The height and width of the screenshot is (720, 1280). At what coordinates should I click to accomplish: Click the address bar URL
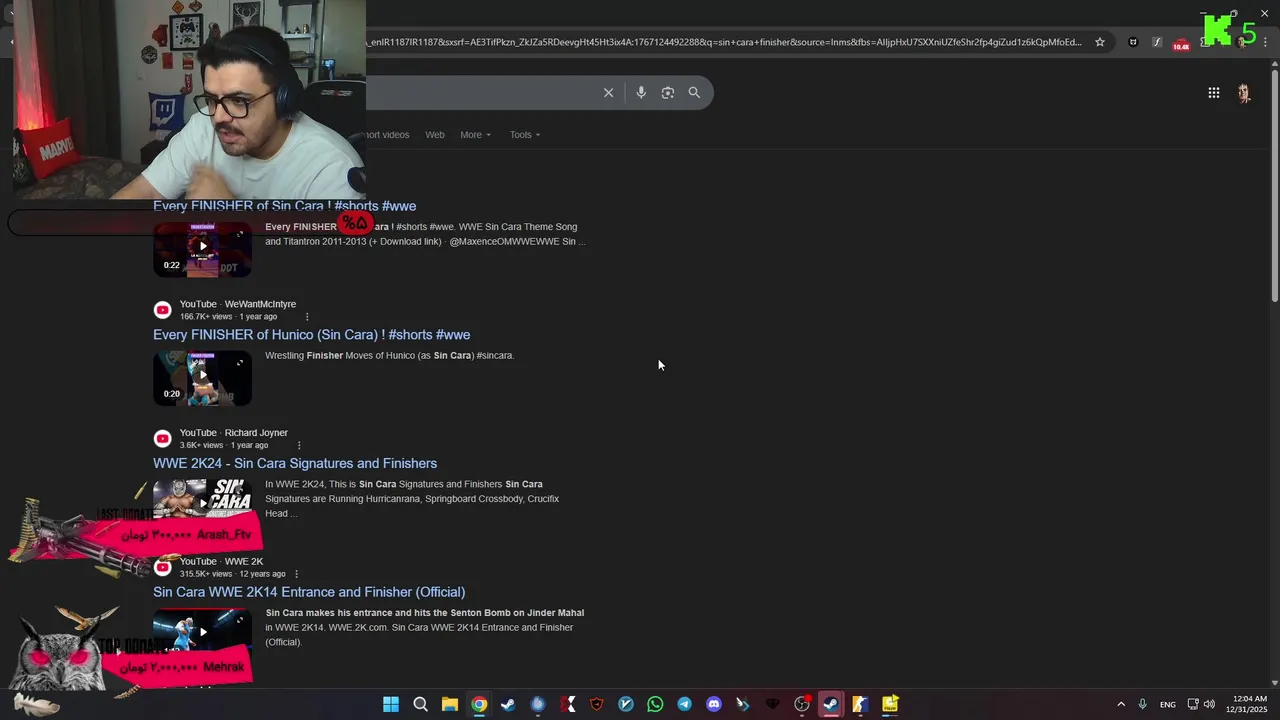[x=724, y=42]
